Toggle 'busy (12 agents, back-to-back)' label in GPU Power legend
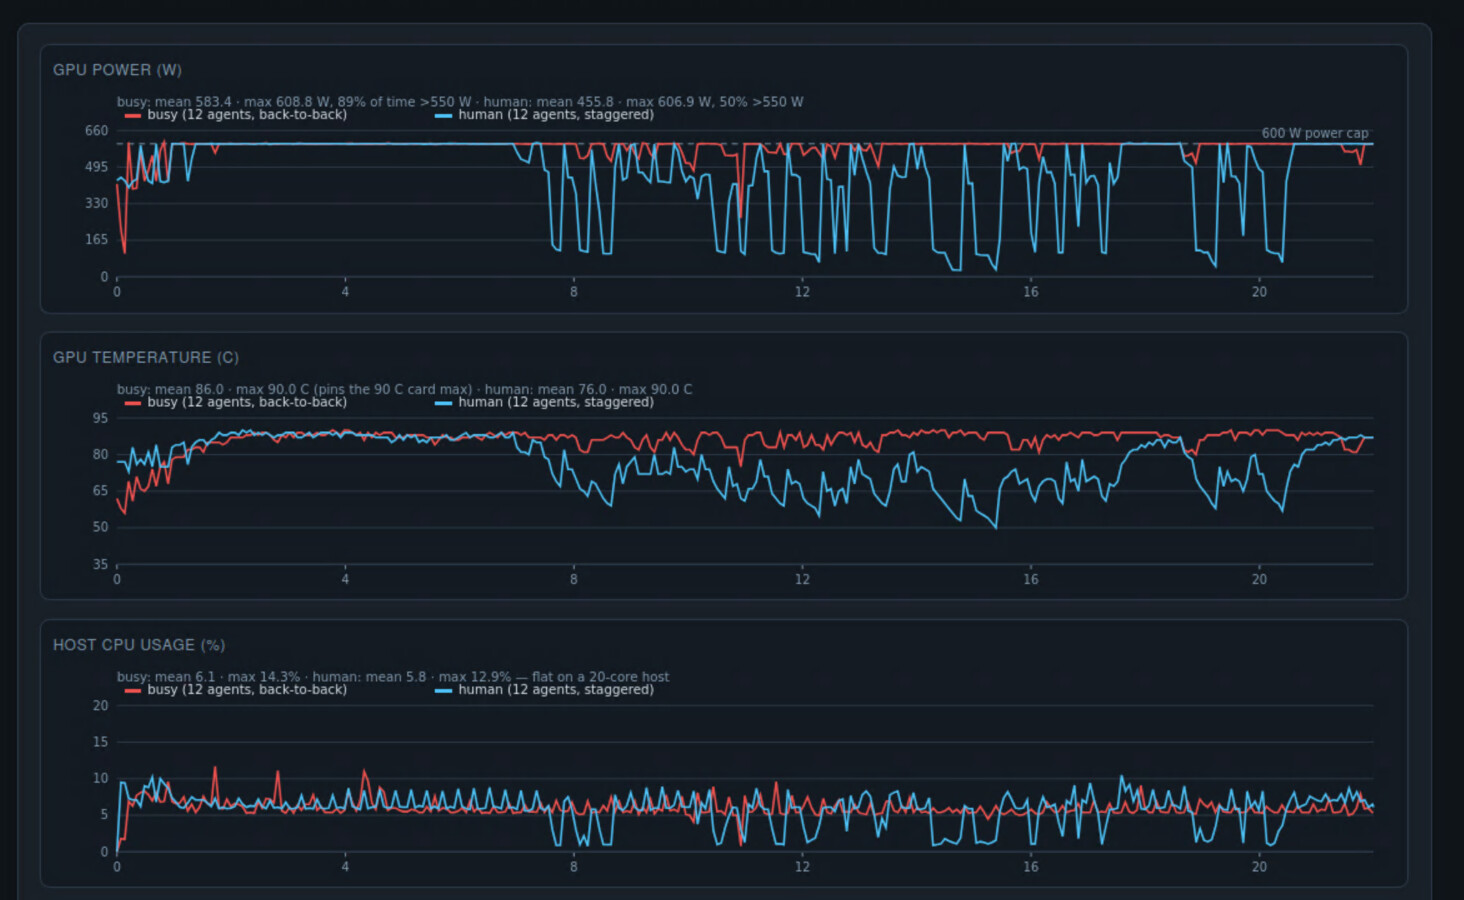The image size is (1464, 900). 247,115
